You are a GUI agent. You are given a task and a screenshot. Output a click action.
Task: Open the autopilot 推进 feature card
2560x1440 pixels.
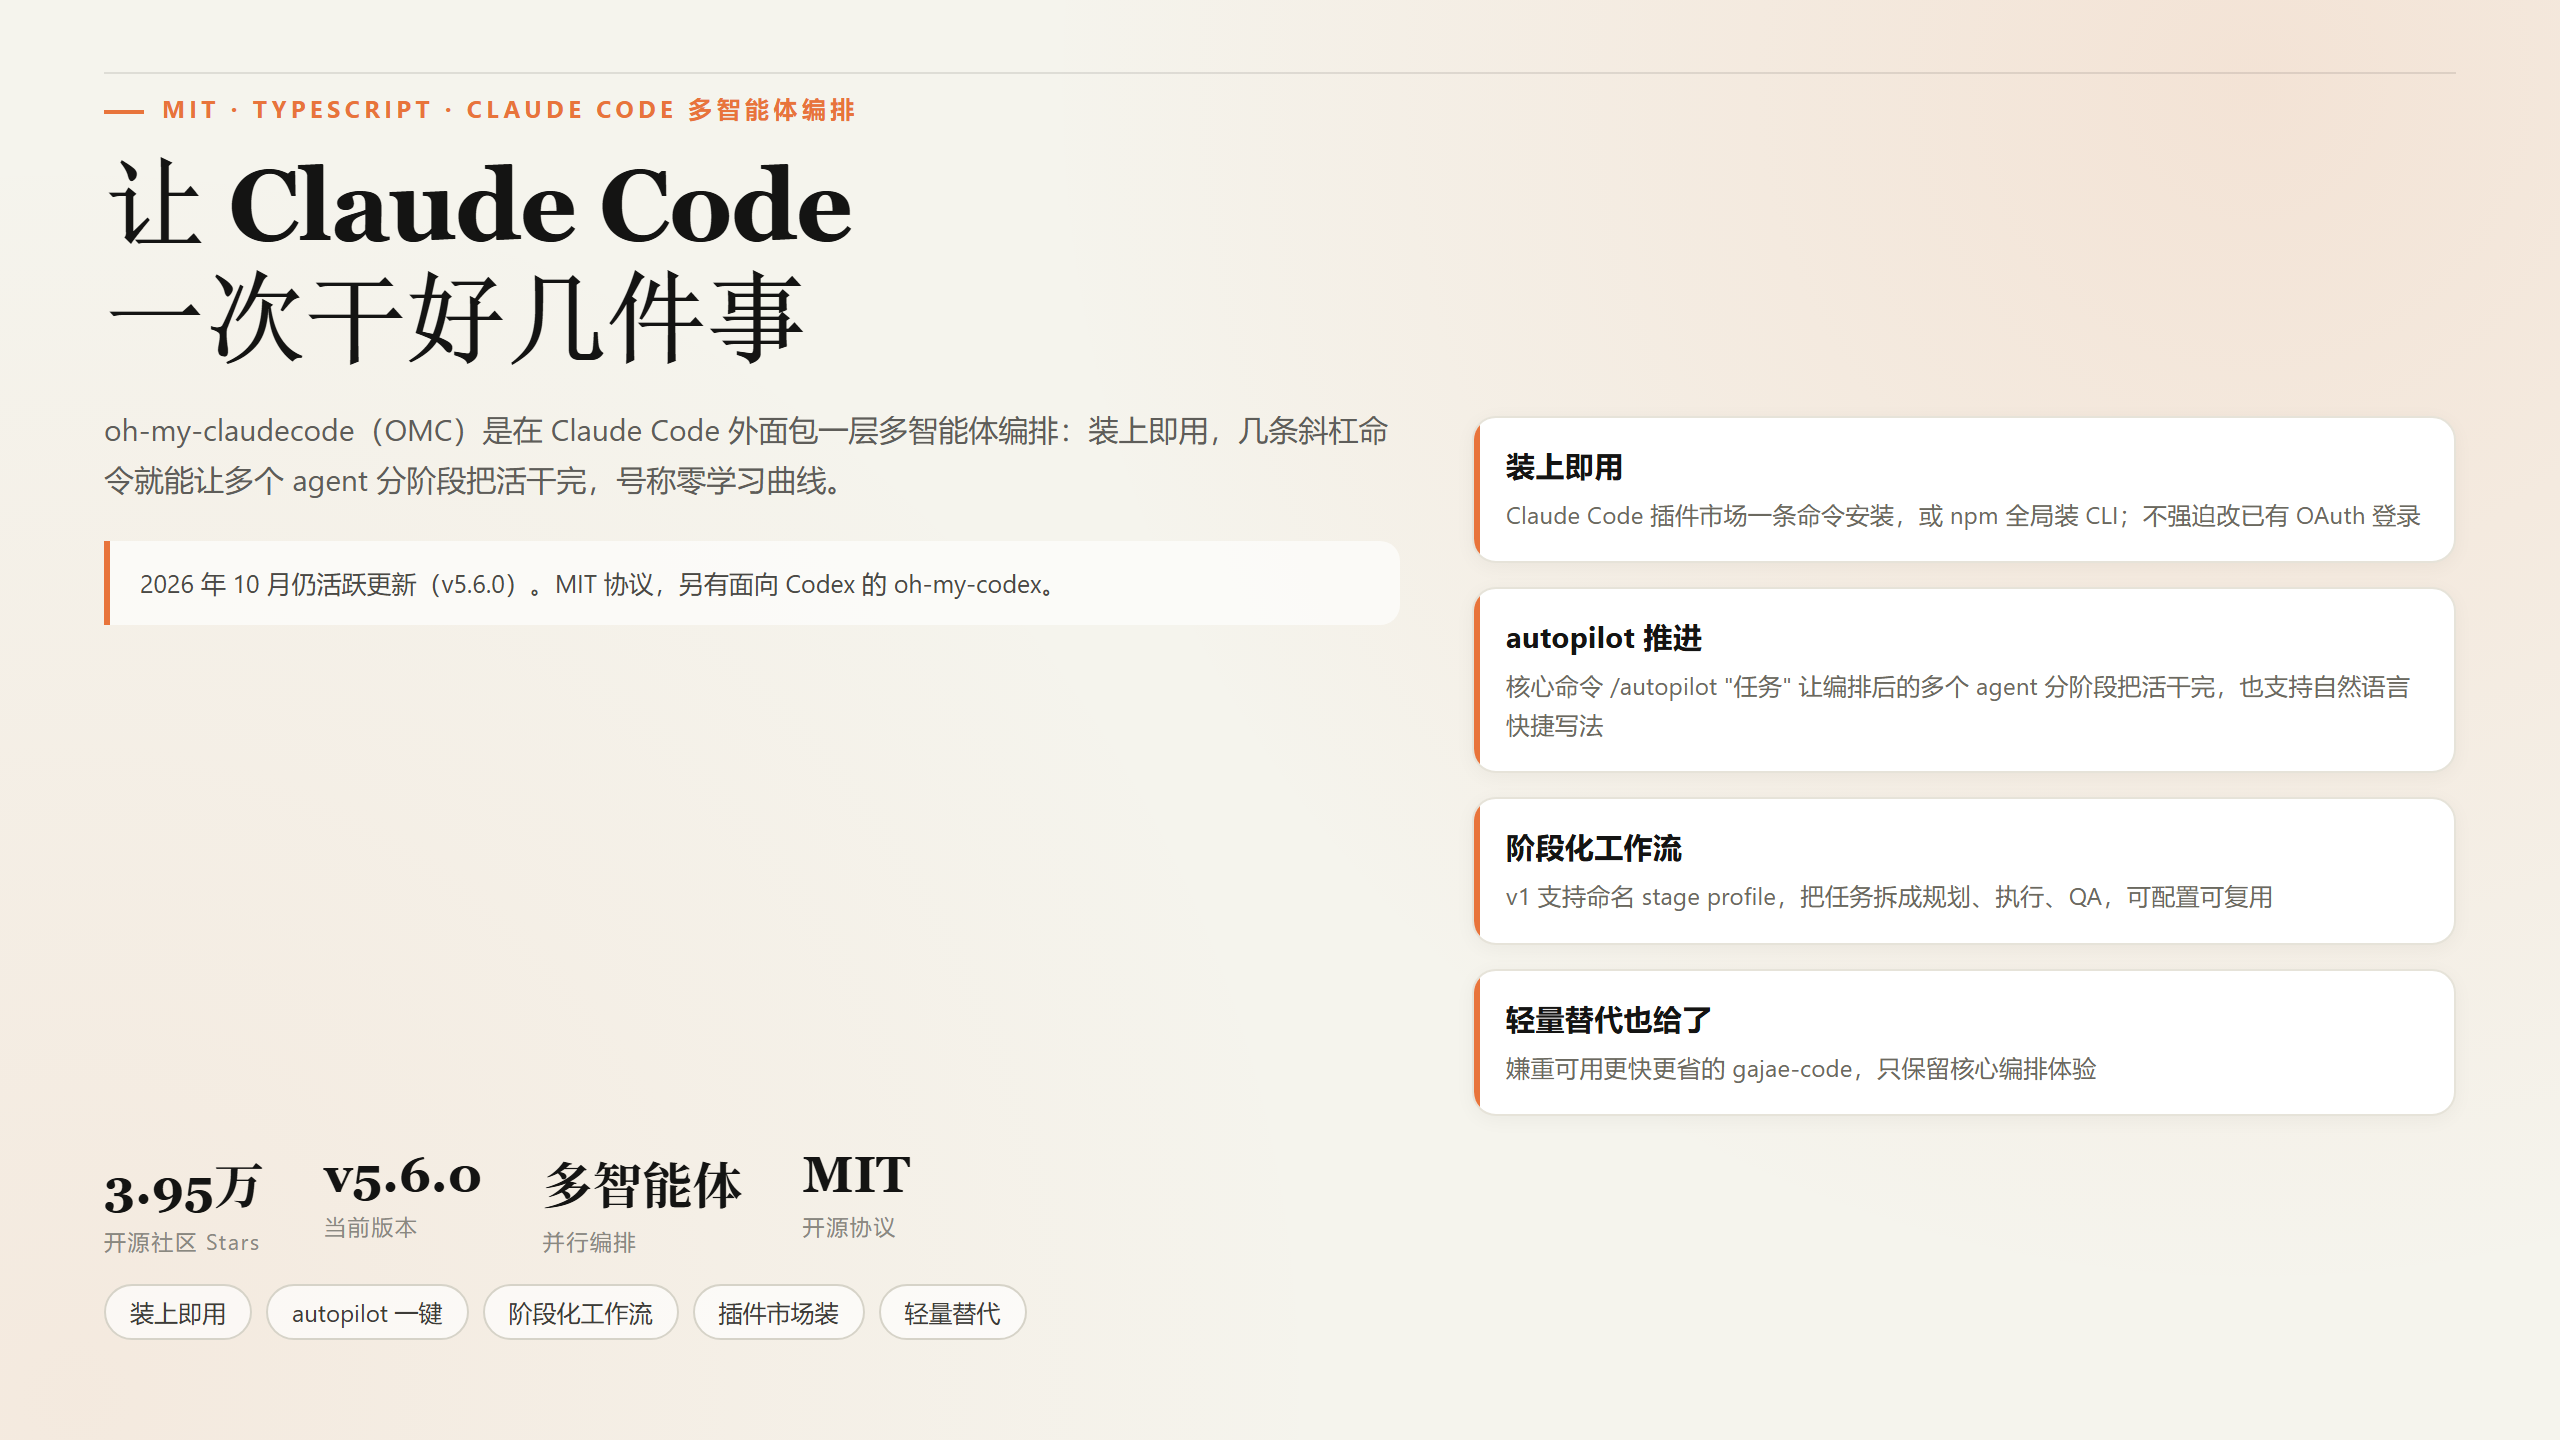pos(1964,680)
